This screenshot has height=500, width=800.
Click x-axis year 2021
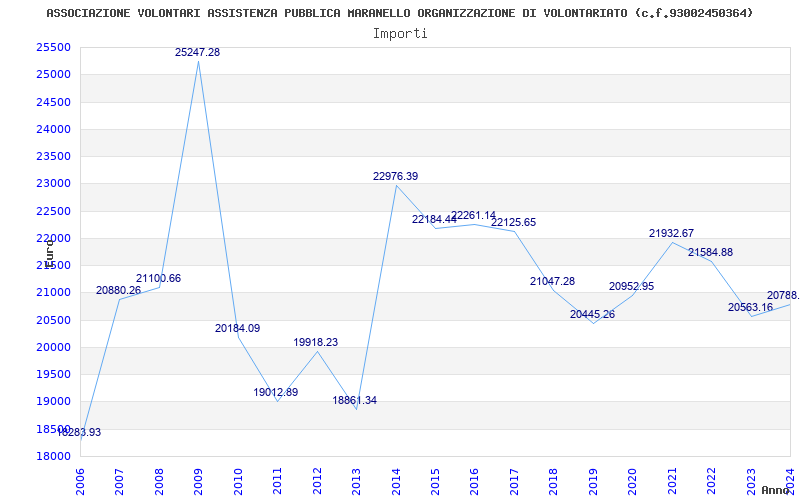672,481
